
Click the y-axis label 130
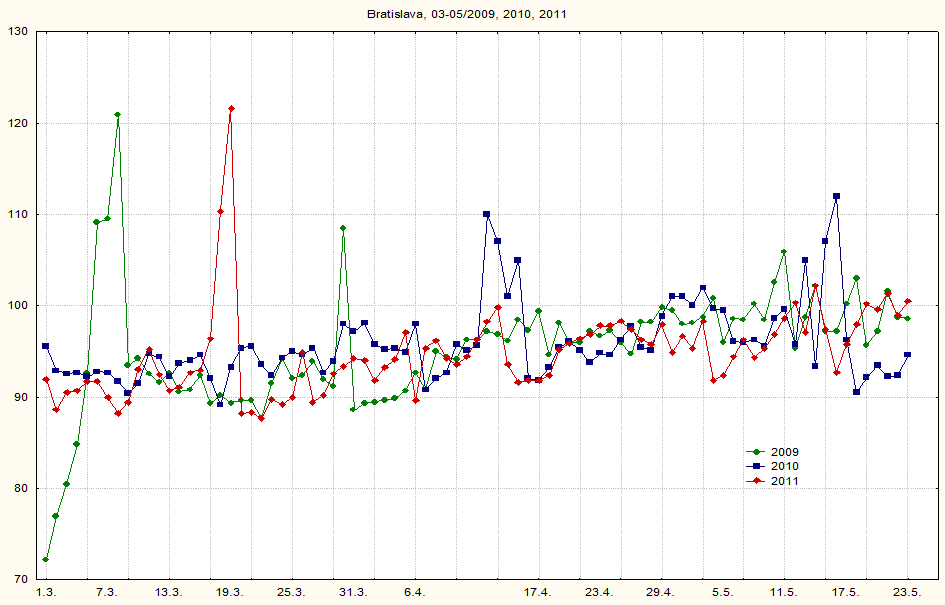17,32
